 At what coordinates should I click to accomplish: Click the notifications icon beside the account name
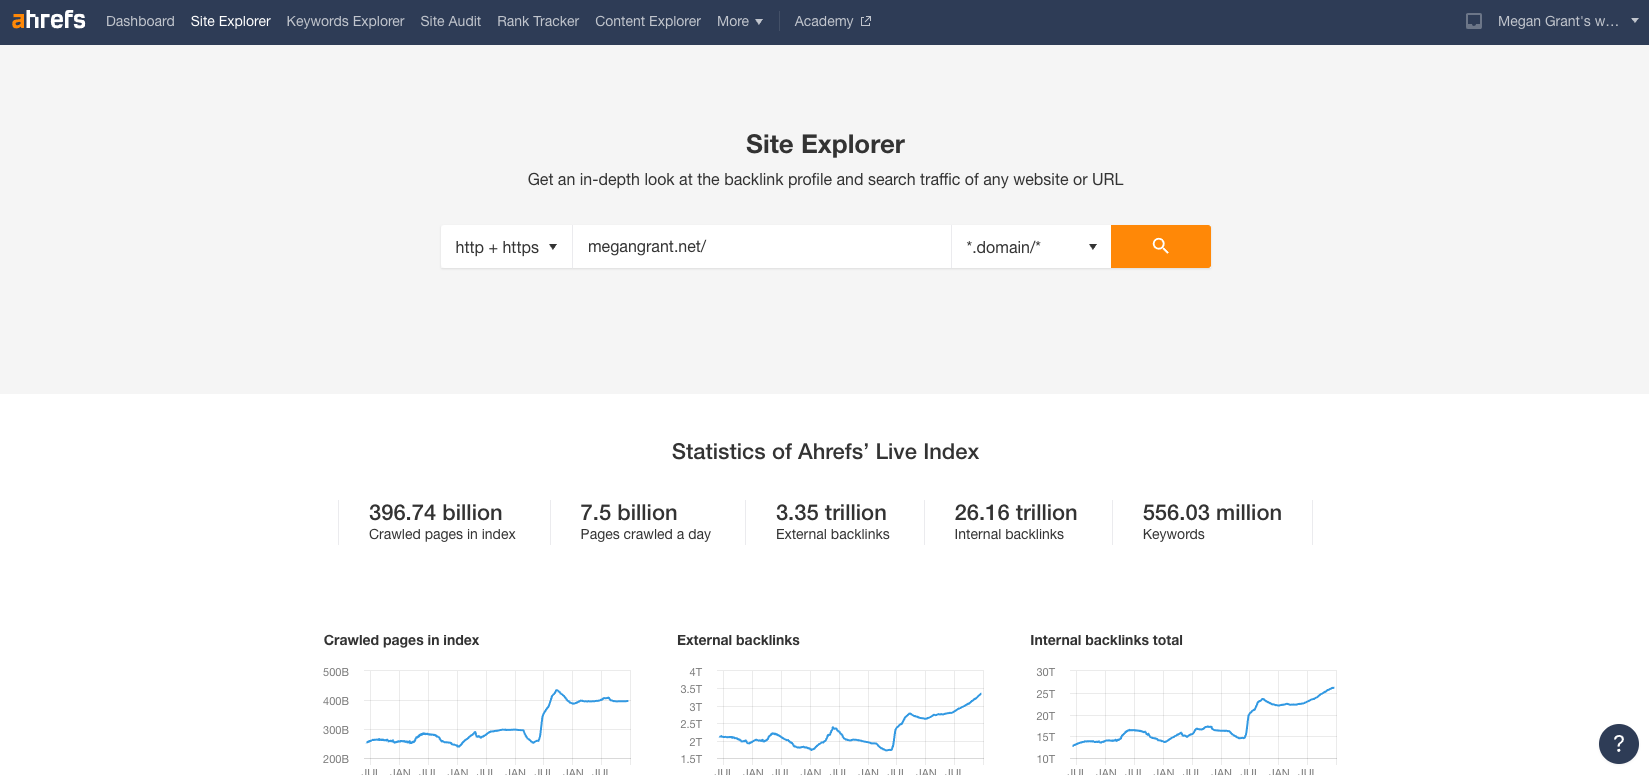1474,21
